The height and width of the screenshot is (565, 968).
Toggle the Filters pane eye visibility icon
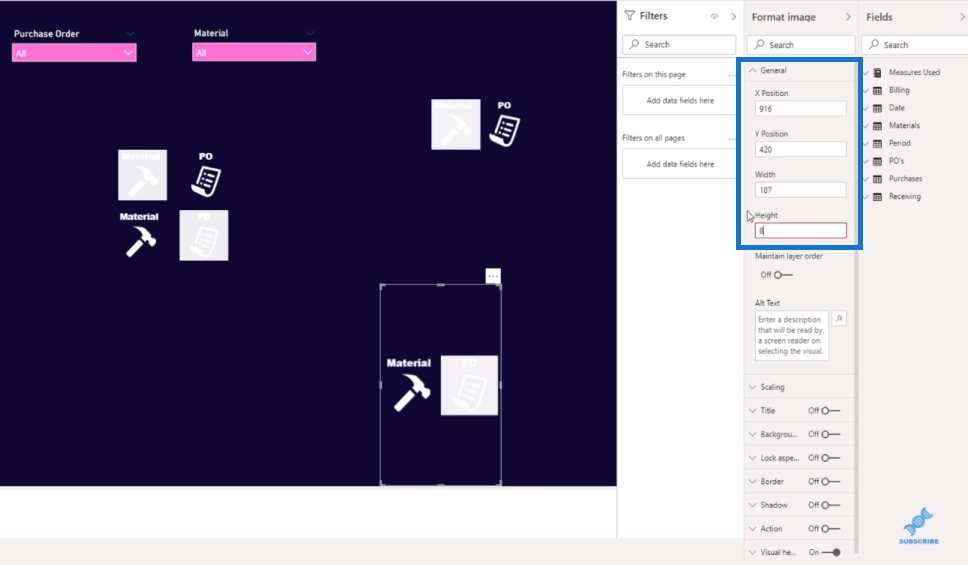click(714, 17)
